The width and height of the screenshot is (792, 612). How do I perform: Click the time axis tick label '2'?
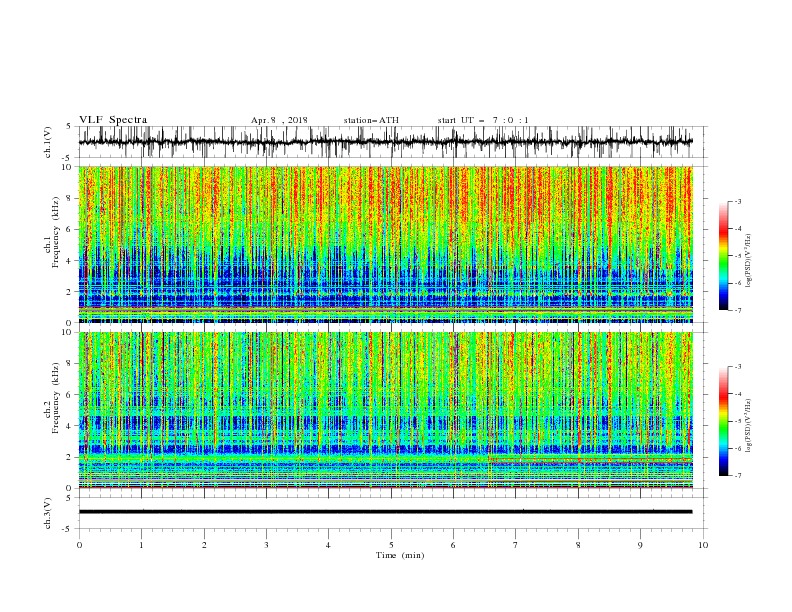click(x=204, y=545)
